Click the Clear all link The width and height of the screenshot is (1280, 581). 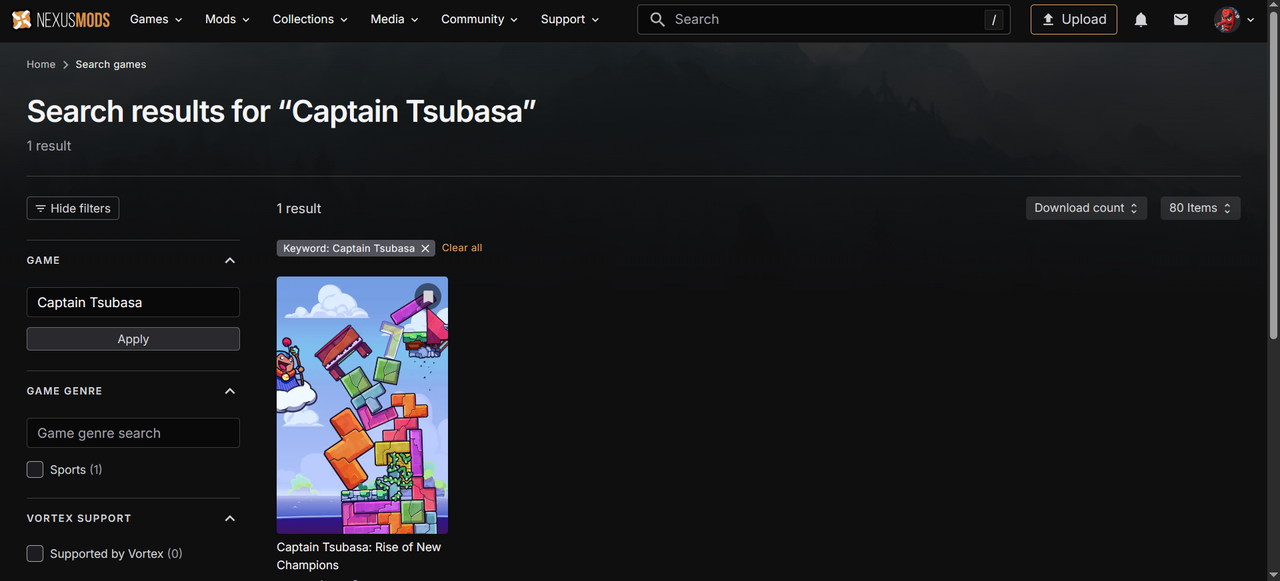(462, 248)
